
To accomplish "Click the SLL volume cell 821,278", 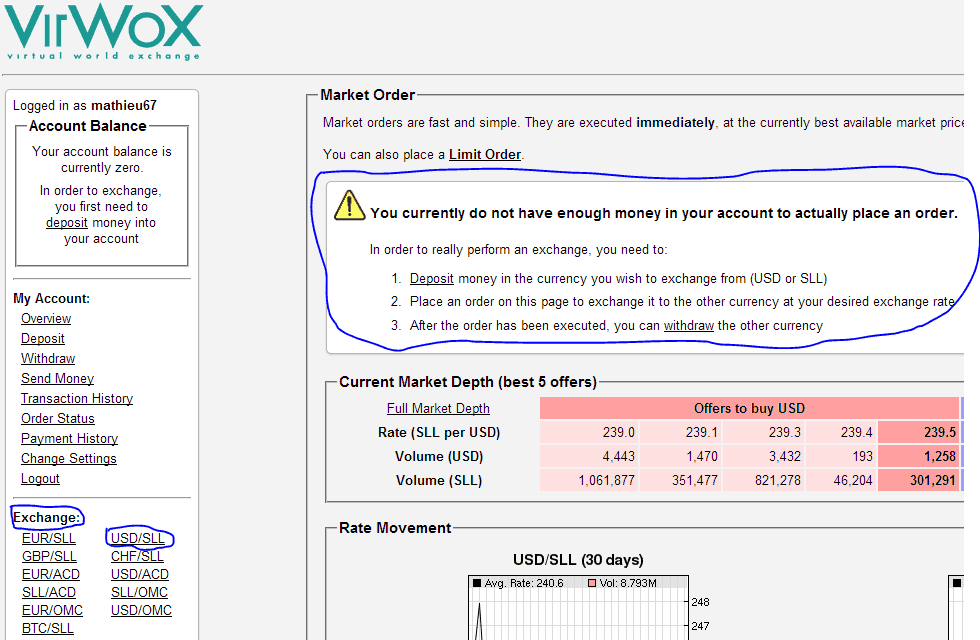I will coord(763,480).
